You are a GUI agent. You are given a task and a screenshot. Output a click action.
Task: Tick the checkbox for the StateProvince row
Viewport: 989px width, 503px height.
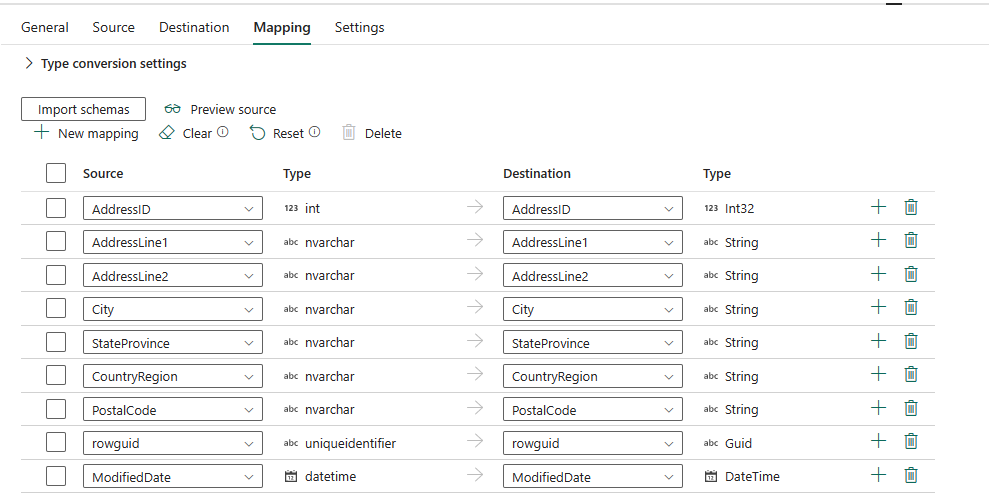[x=56, y=342]
